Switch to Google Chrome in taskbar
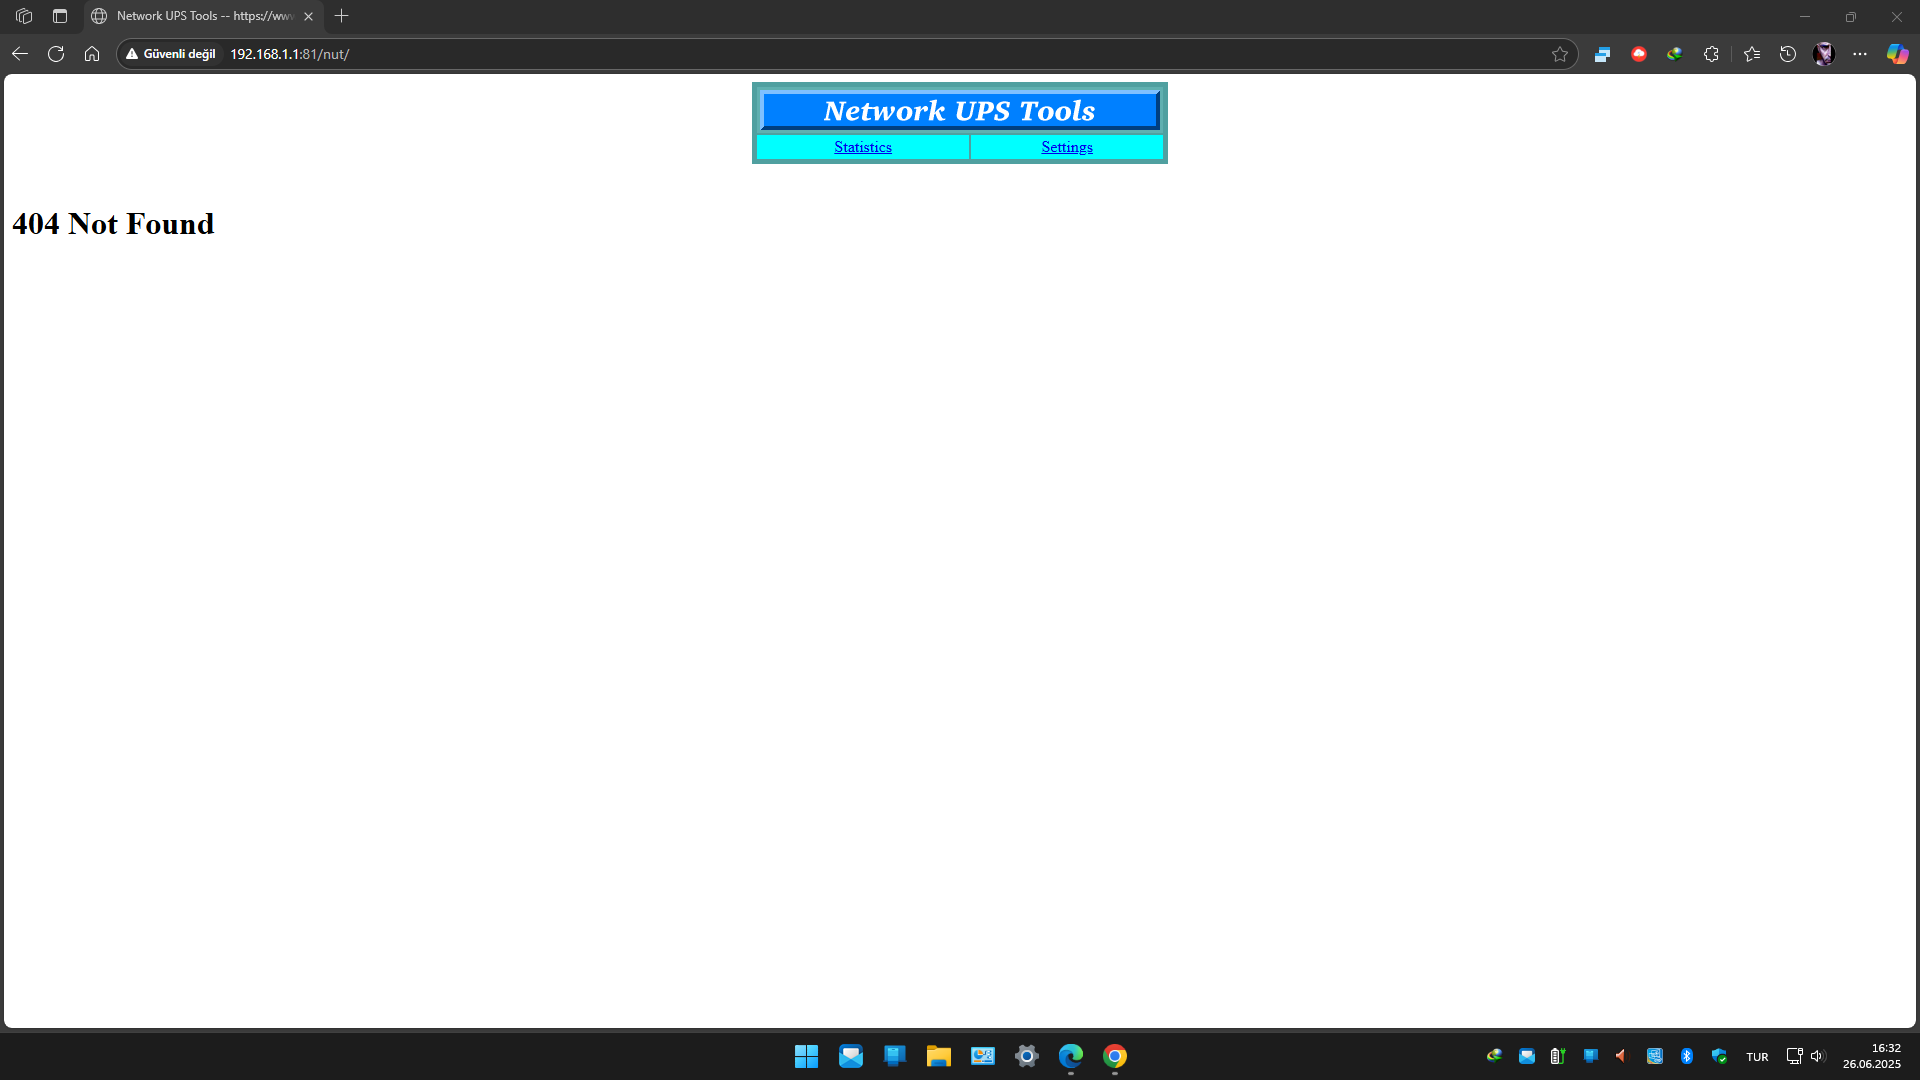 (x=1115, y=1056)
